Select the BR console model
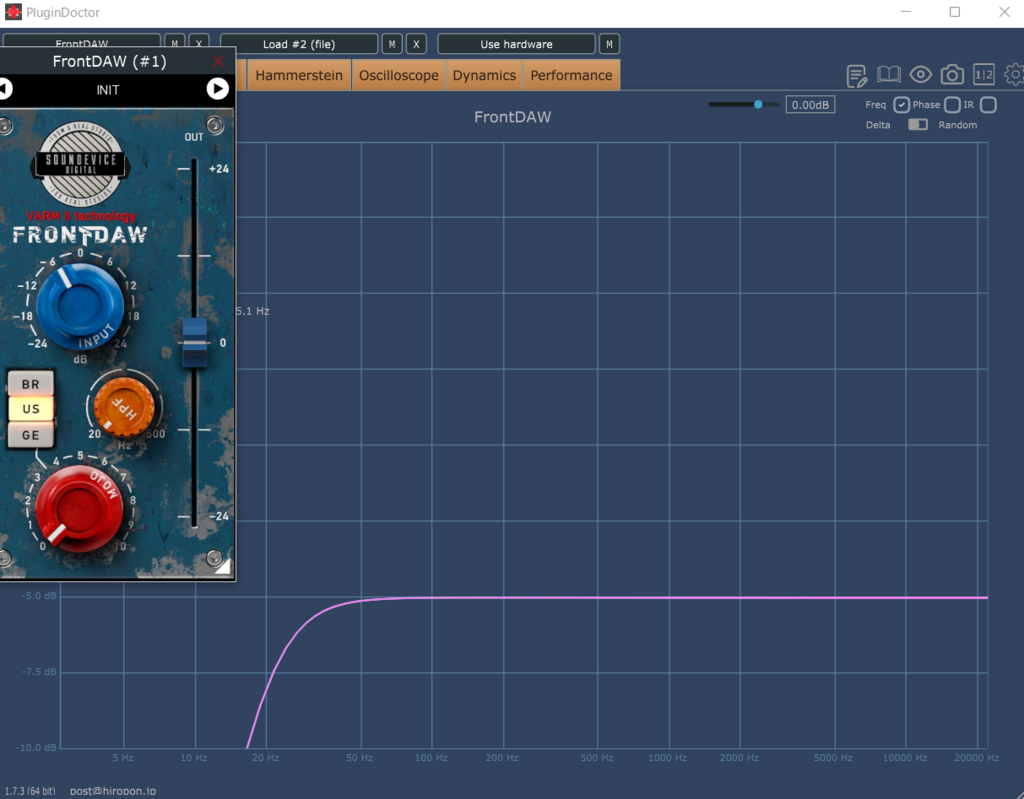The image size is (1024, 799). [x=31, y=384]
